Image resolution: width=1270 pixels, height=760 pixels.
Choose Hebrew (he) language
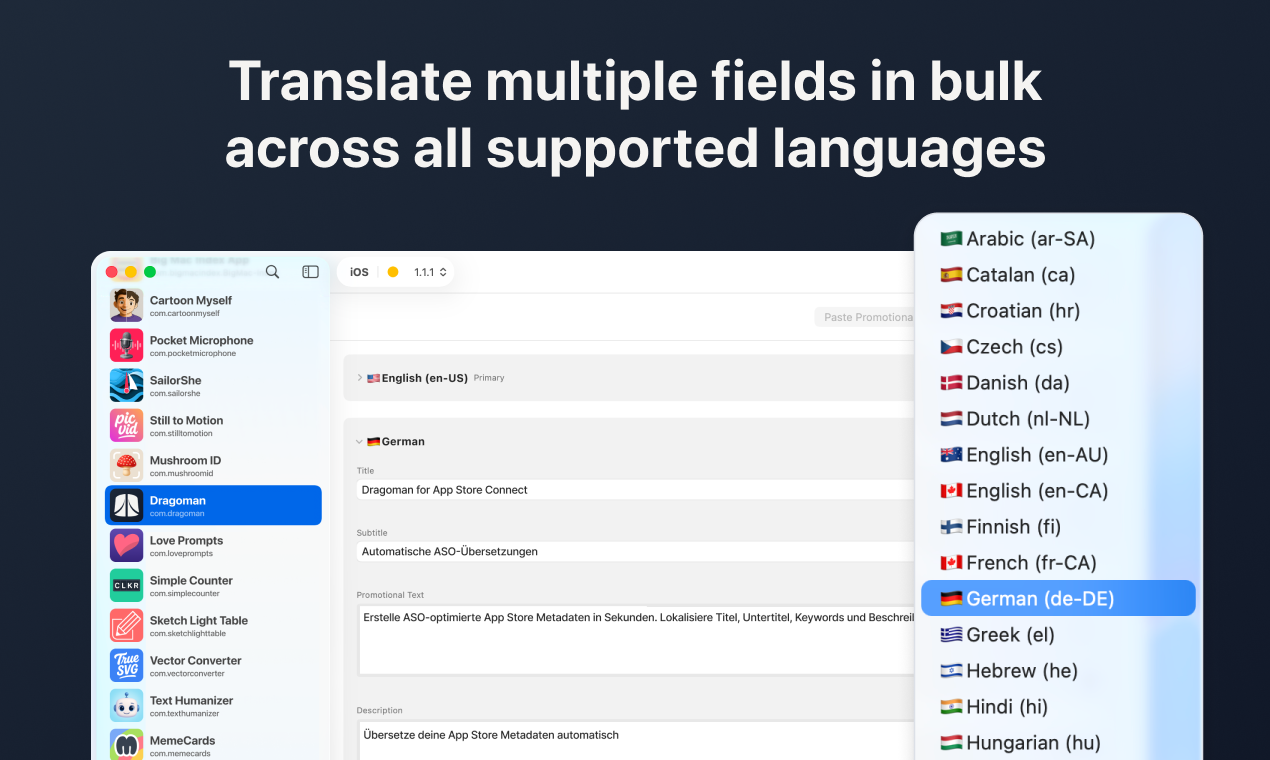click(1058, 671)
